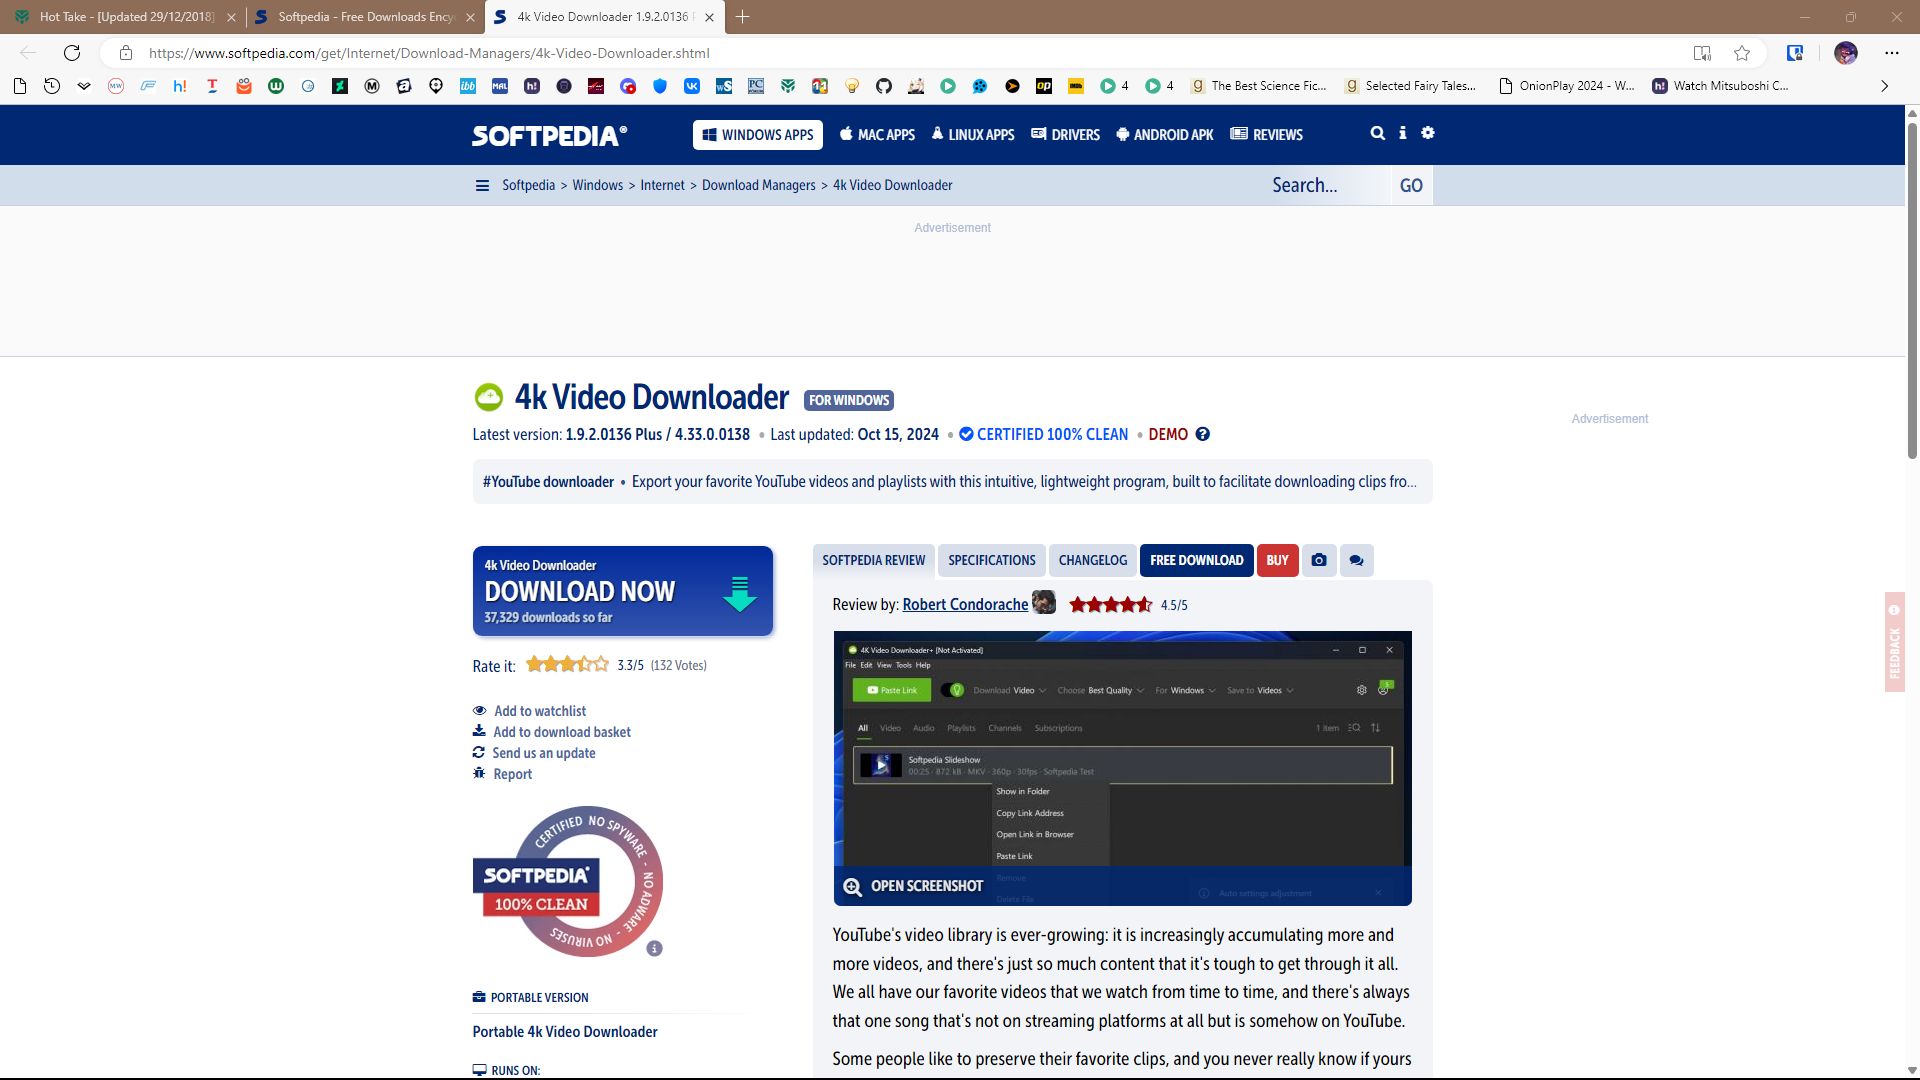
Task: Show more bookmarks overflow chevron
Action: 1885,86
